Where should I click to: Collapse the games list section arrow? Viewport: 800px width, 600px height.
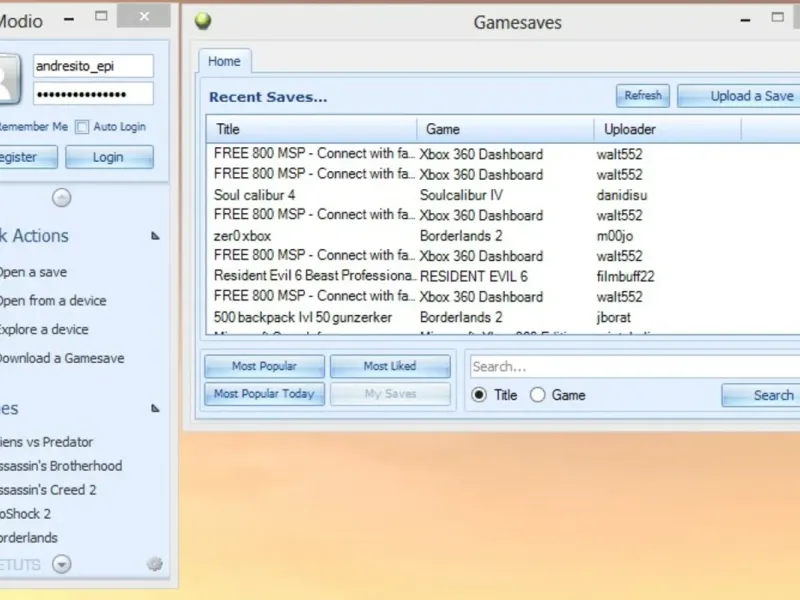155,408
